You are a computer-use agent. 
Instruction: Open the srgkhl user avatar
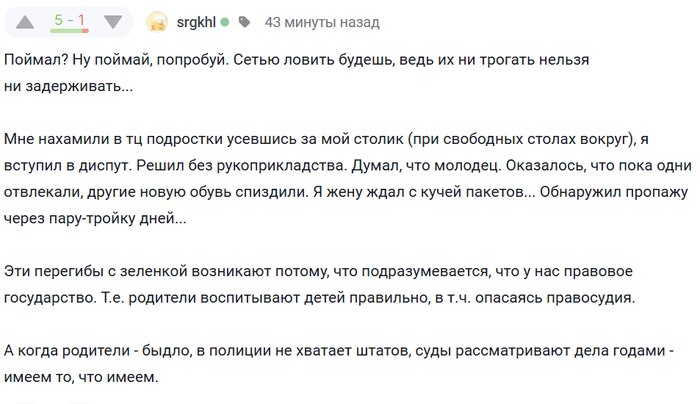(157, 22)
